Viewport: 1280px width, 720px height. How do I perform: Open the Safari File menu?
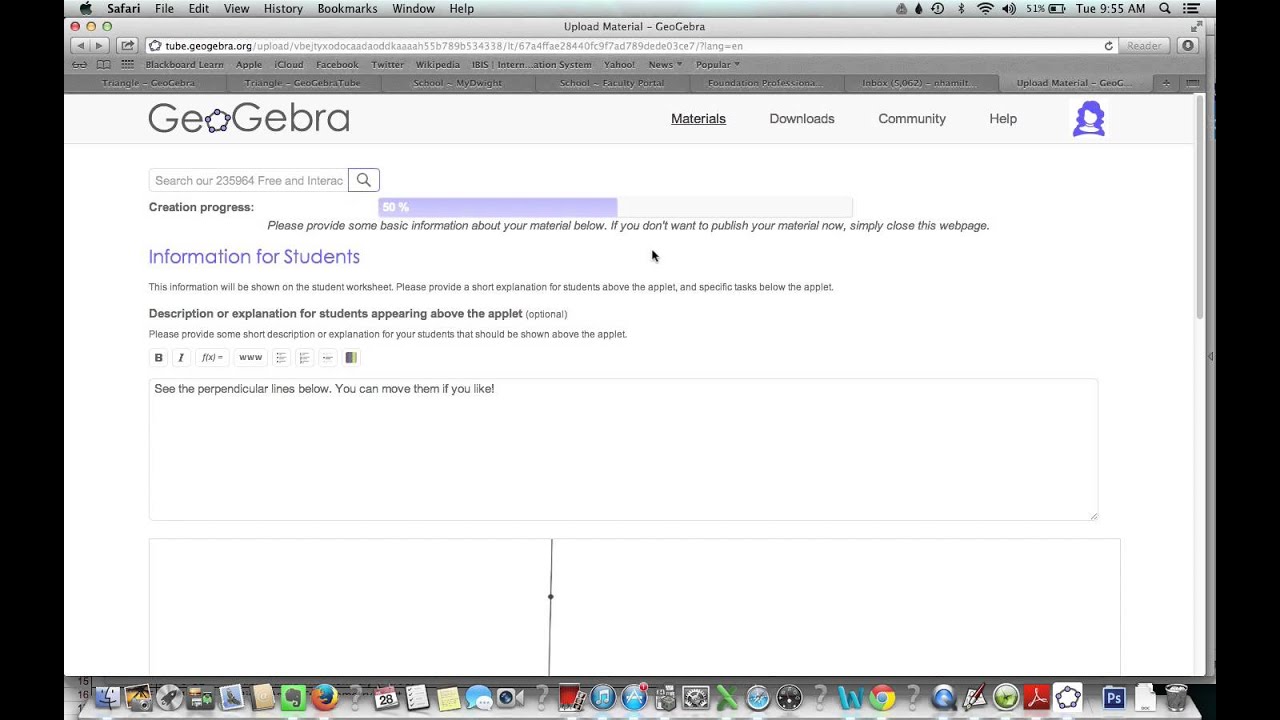coord(164,9)
